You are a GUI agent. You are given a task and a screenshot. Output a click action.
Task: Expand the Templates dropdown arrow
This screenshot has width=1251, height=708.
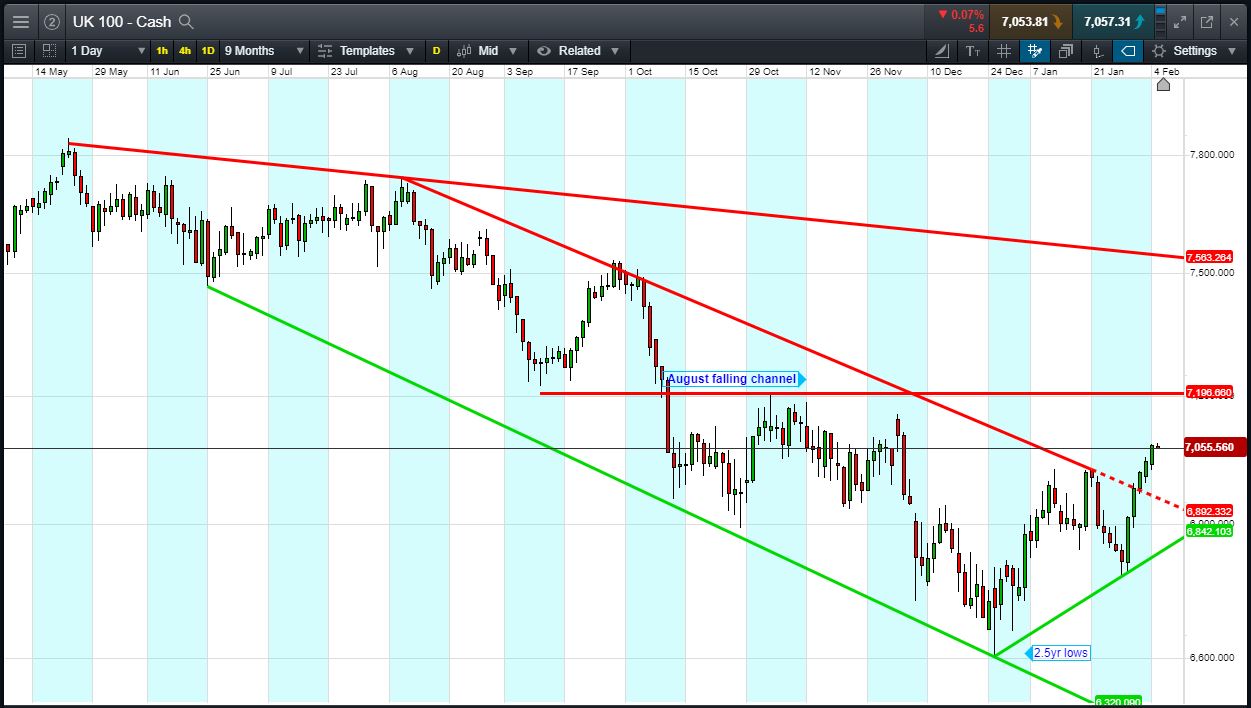410,51
